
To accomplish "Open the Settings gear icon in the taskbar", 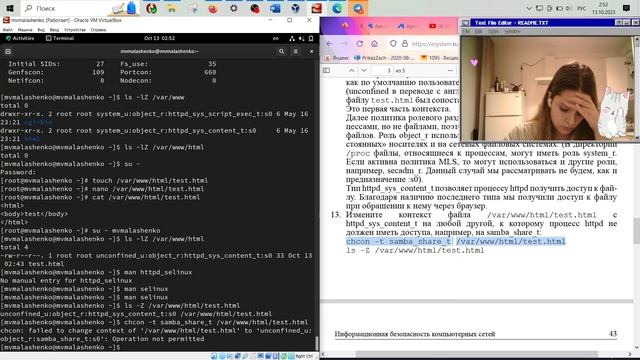I will [233, 8].
